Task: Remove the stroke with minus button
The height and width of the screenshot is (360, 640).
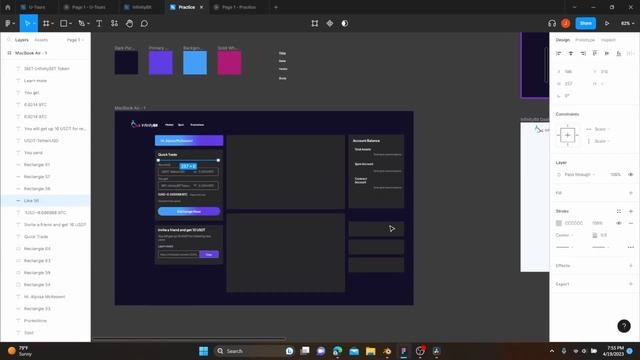Action: point(631,223)
